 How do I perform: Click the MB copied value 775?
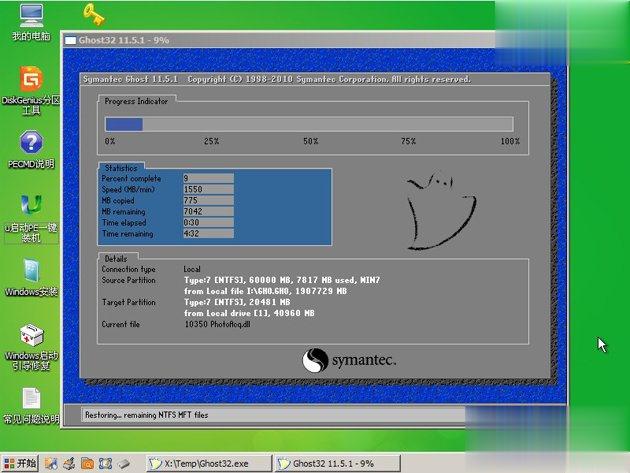coord(208,200)
